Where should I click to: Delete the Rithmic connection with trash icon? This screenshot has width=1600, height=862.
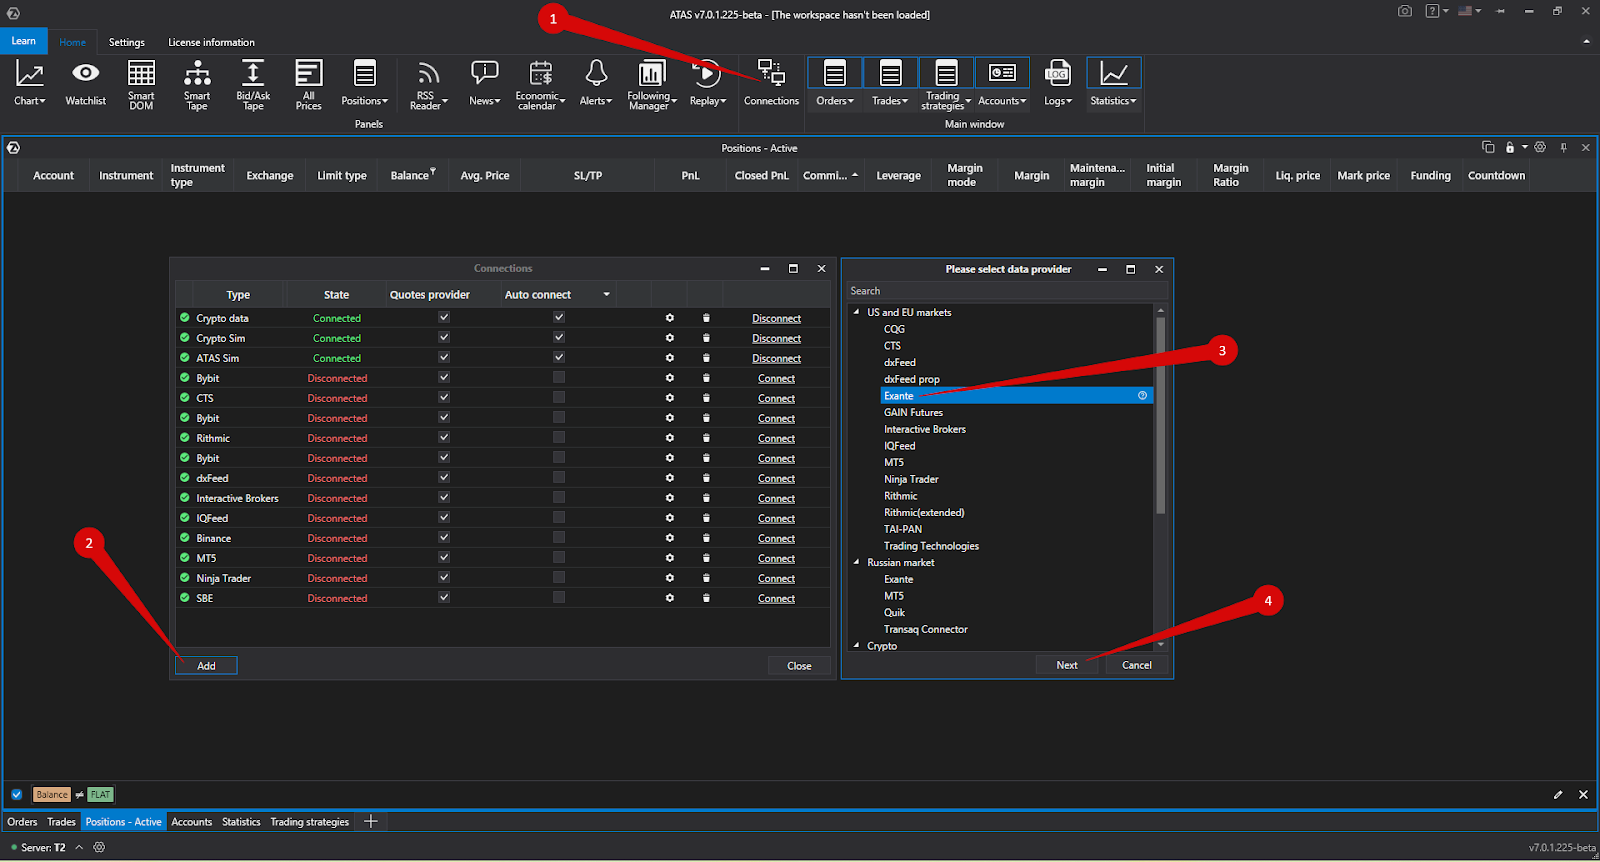(x=706, y=438)
